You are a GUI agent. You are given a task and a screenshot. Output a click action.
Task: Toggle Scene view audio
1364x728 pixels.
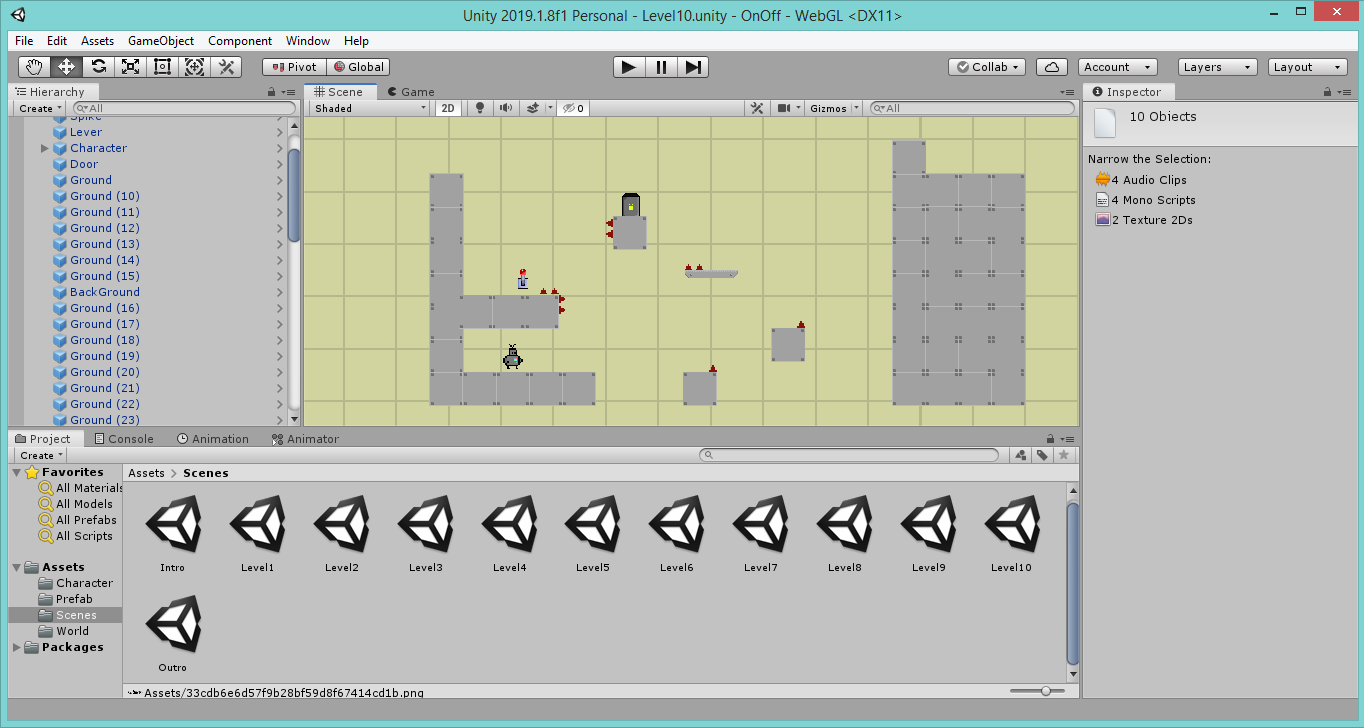[x=506, y=108]
